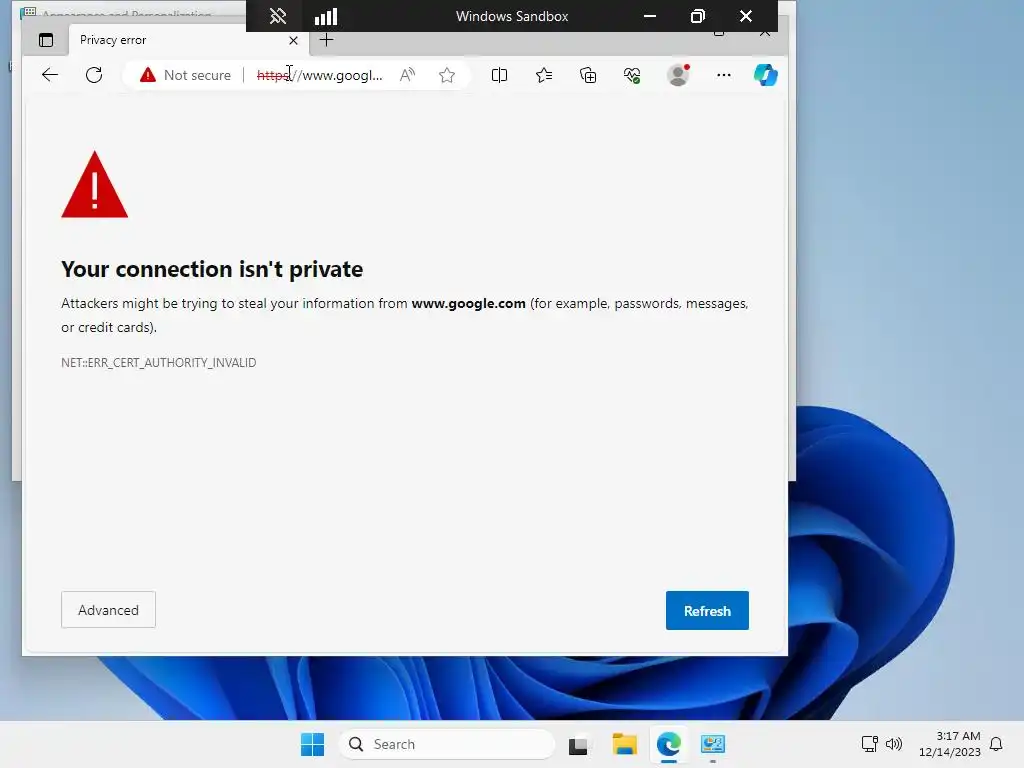
Task: Minimize the Windows Sandbox window
Action: pyautogui.click(x=650, y=16)
